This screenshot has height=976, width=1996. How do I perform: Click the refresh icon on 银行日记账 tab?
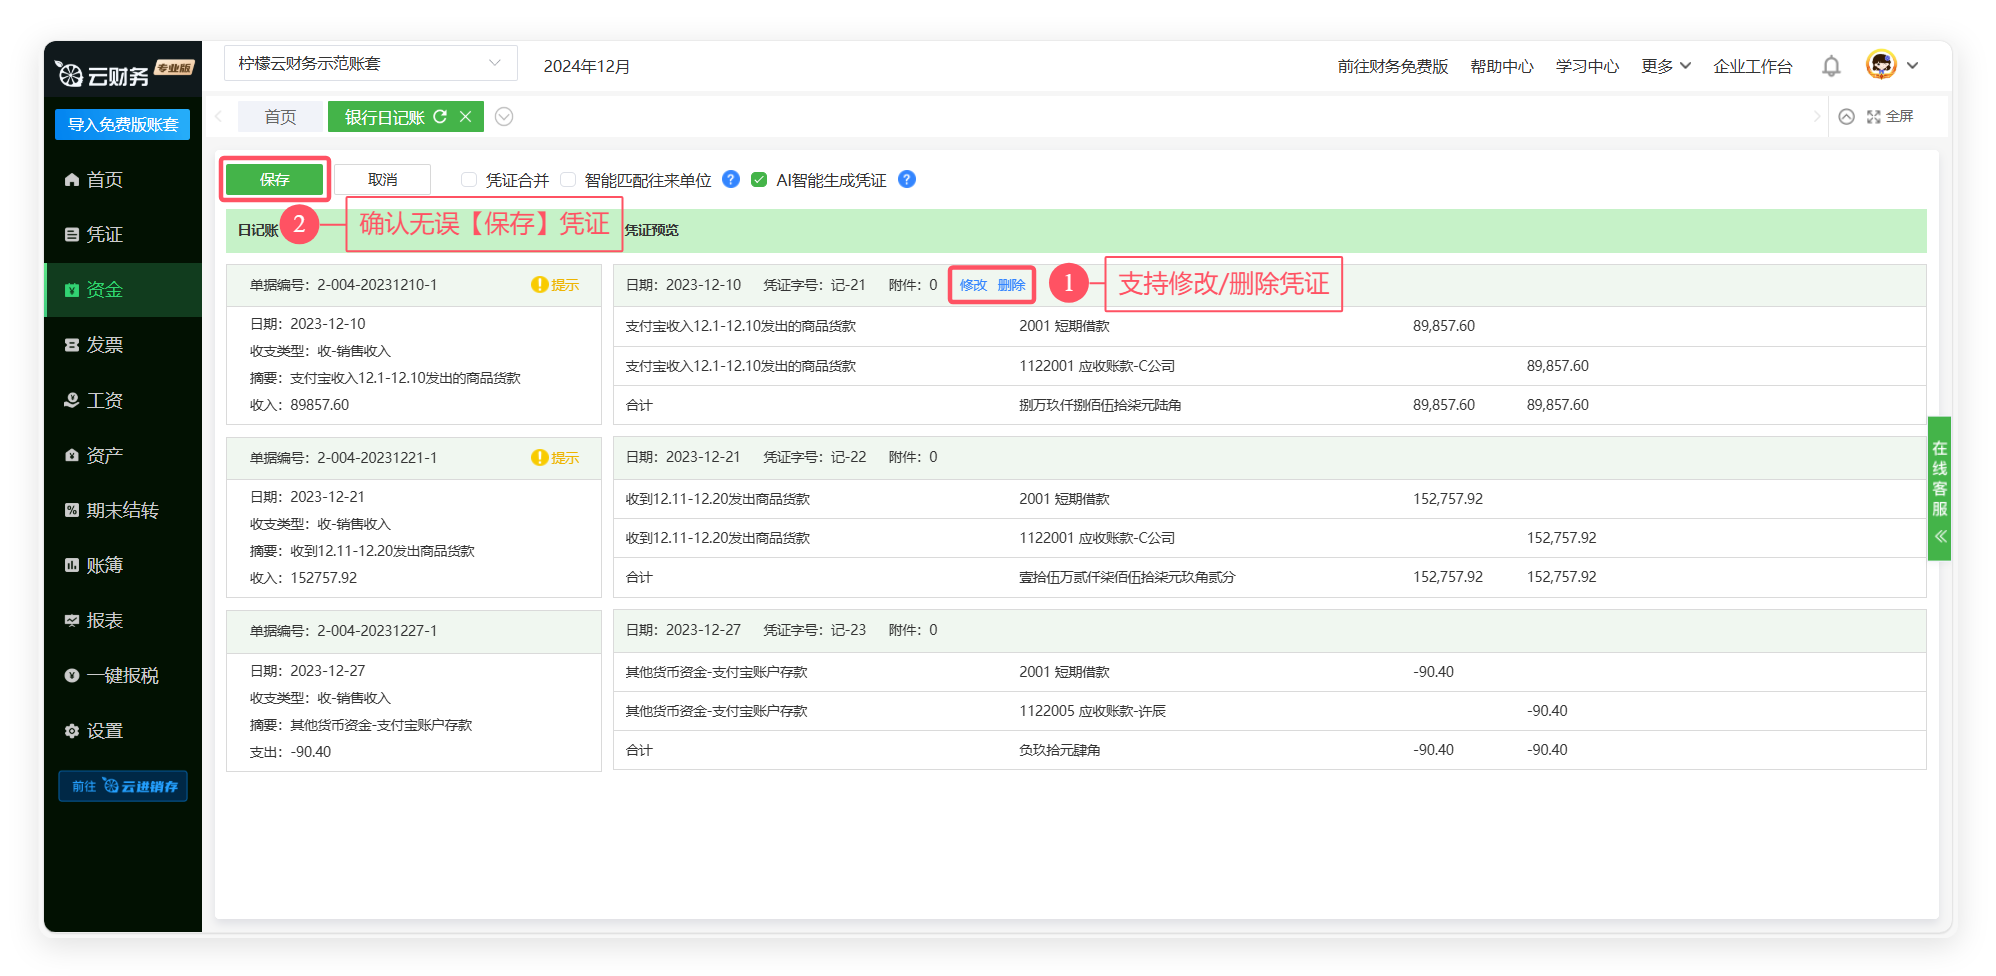click(440, 117)
